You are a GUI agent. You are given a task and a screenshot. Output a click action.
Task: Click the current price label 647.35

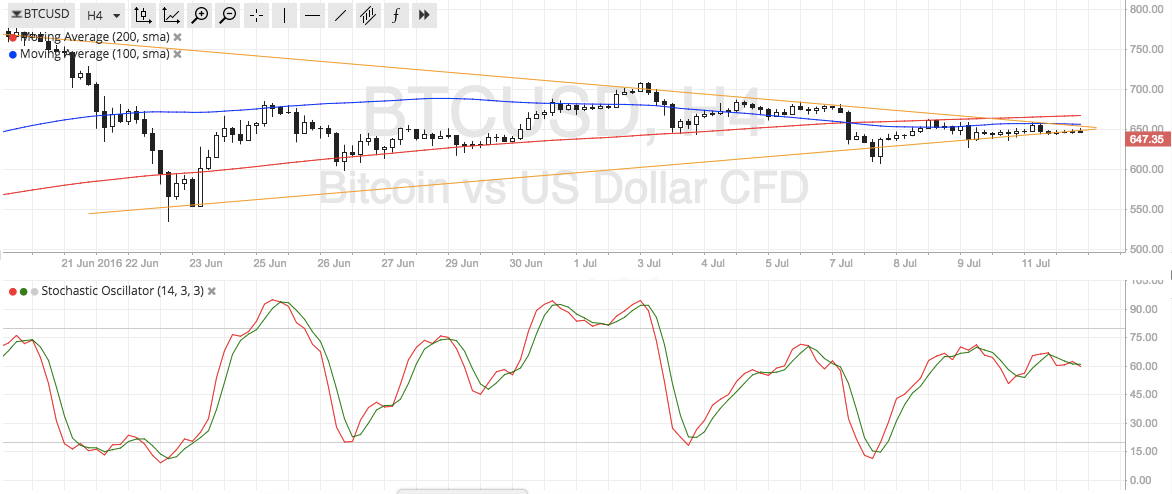[x=1147, y=140]
